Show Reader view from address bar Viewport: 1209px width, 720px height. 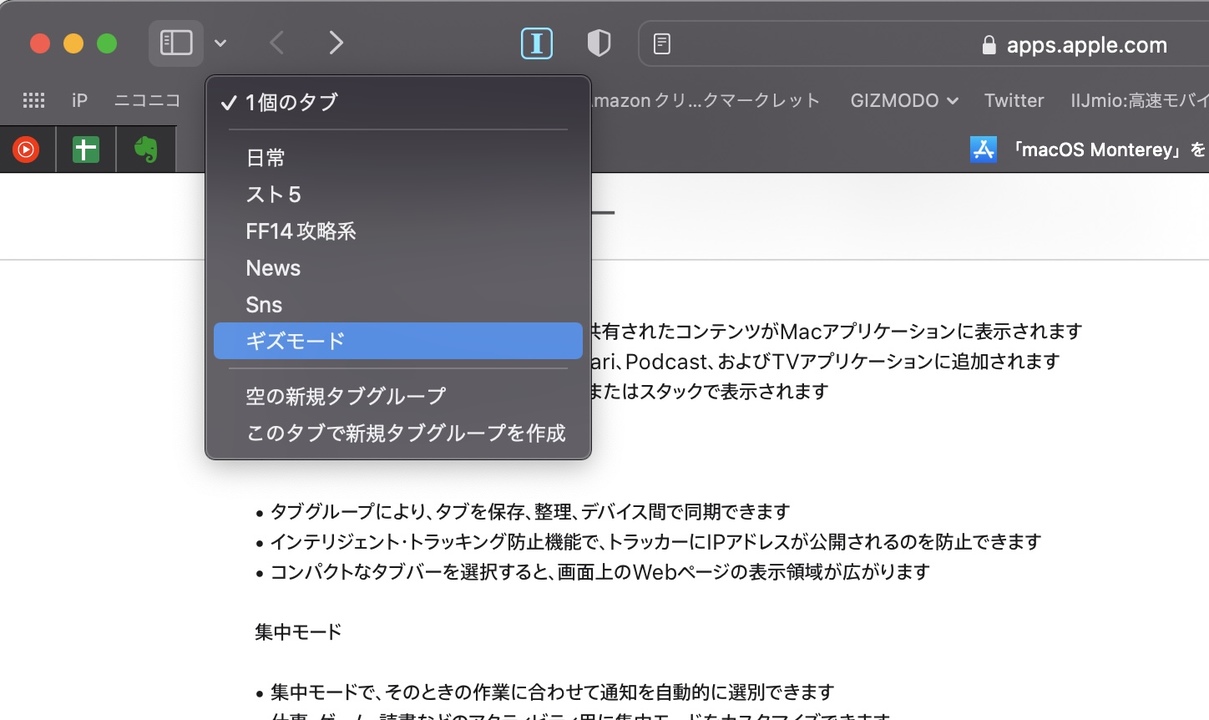pos(662,44)
